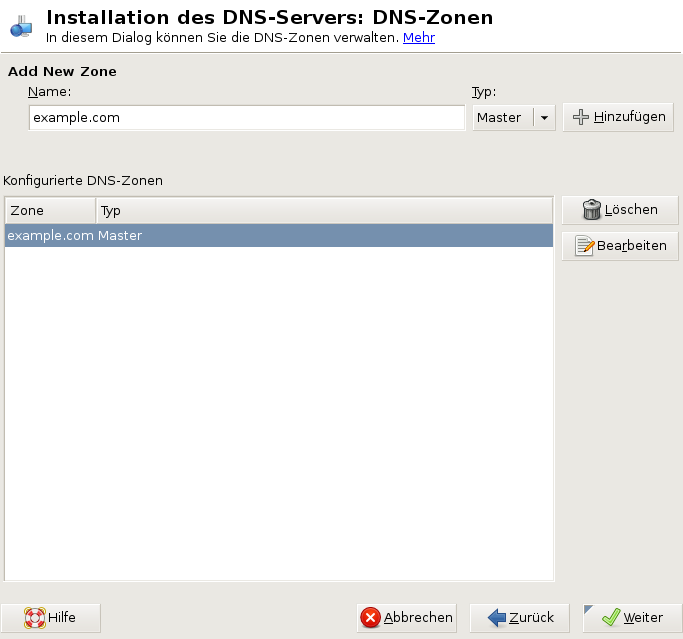
Task: Click the red X Abbrechen icon
Action: point(371,618)
